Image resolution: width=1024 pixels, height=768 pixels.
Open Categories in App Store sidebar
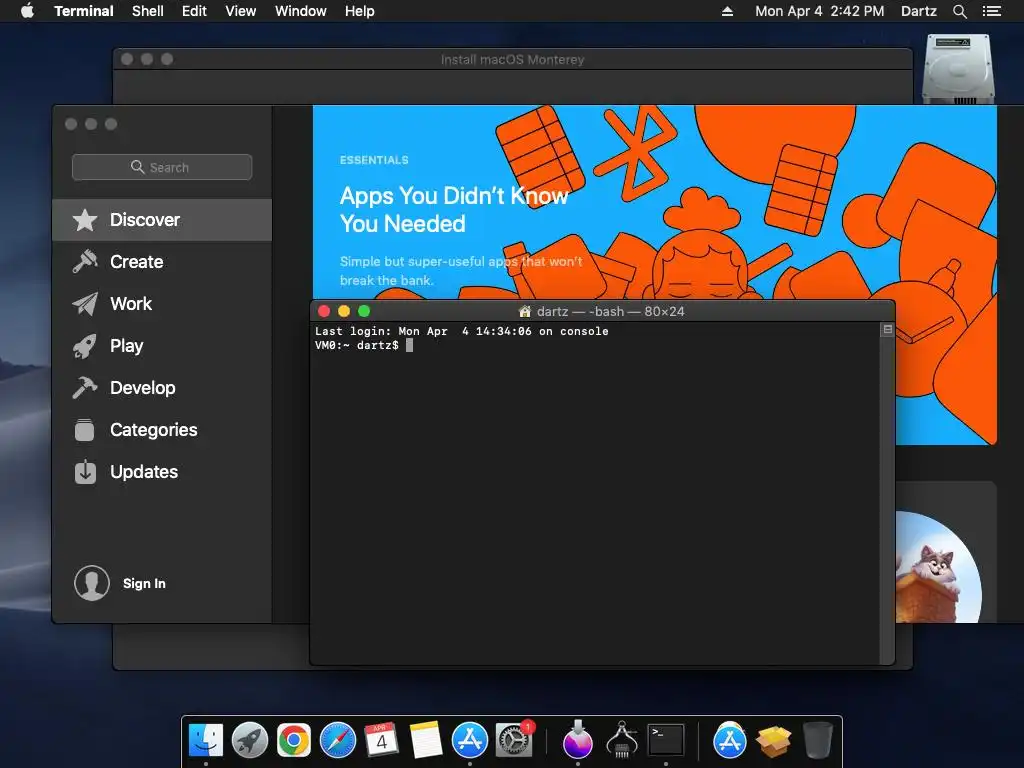161,430
